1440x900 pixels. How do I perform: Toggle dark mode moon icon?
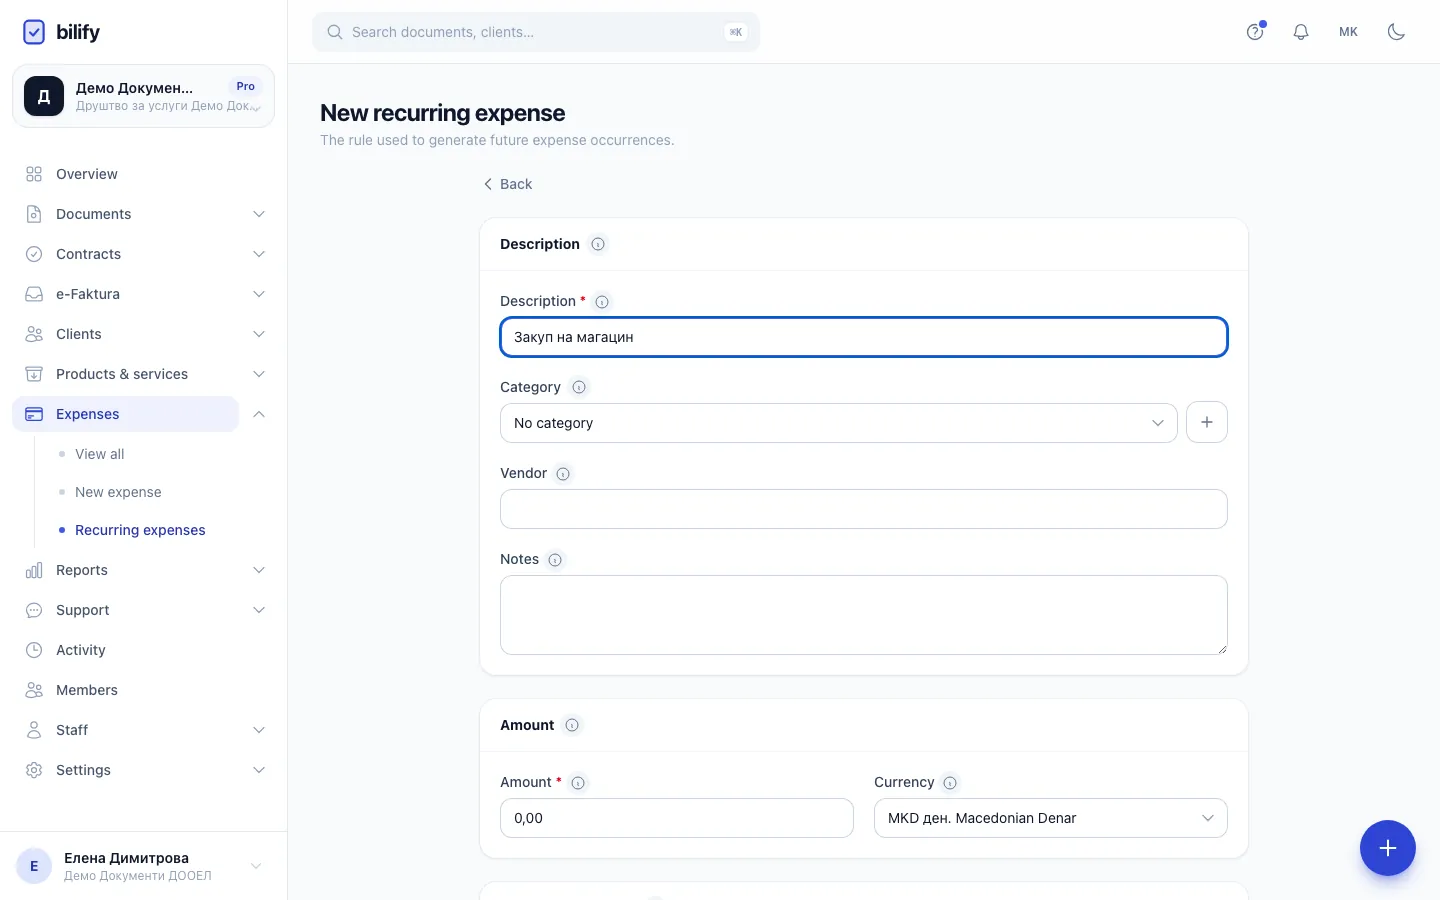pos(1396,32)
